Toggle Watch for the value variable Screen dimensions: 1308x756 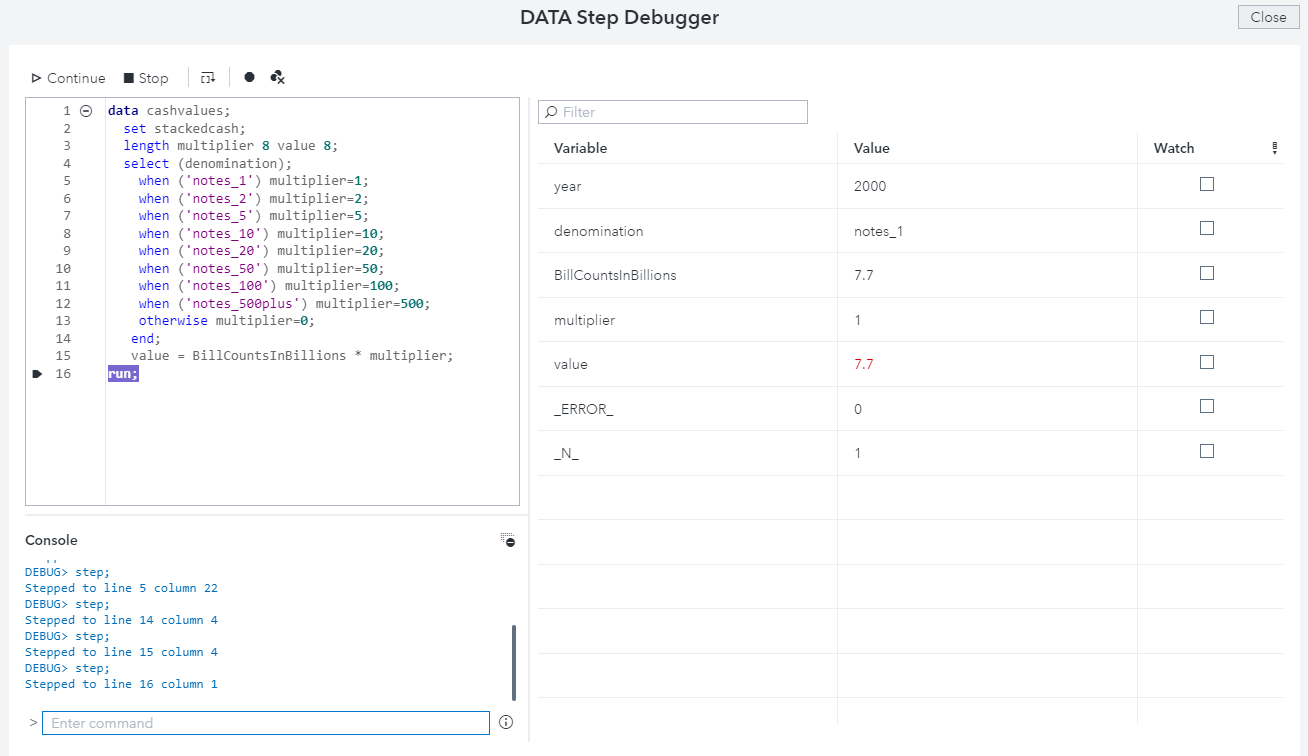pos(1207,362)
